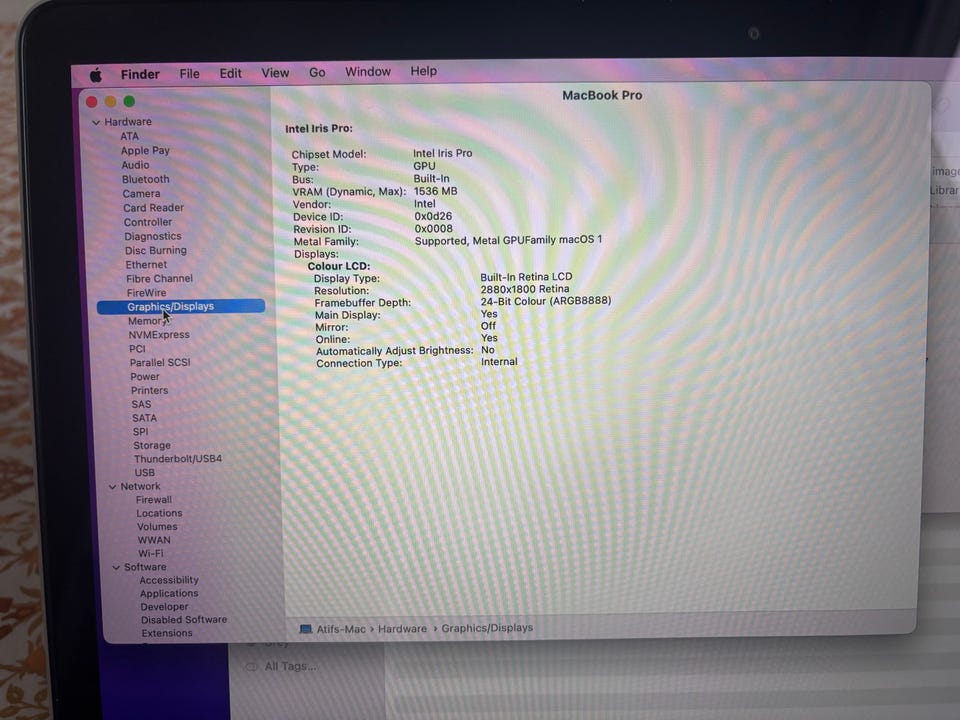The image size is (960, 720).
Task: Click the Intel Iris Pro heading
Action: pos(318,129)
